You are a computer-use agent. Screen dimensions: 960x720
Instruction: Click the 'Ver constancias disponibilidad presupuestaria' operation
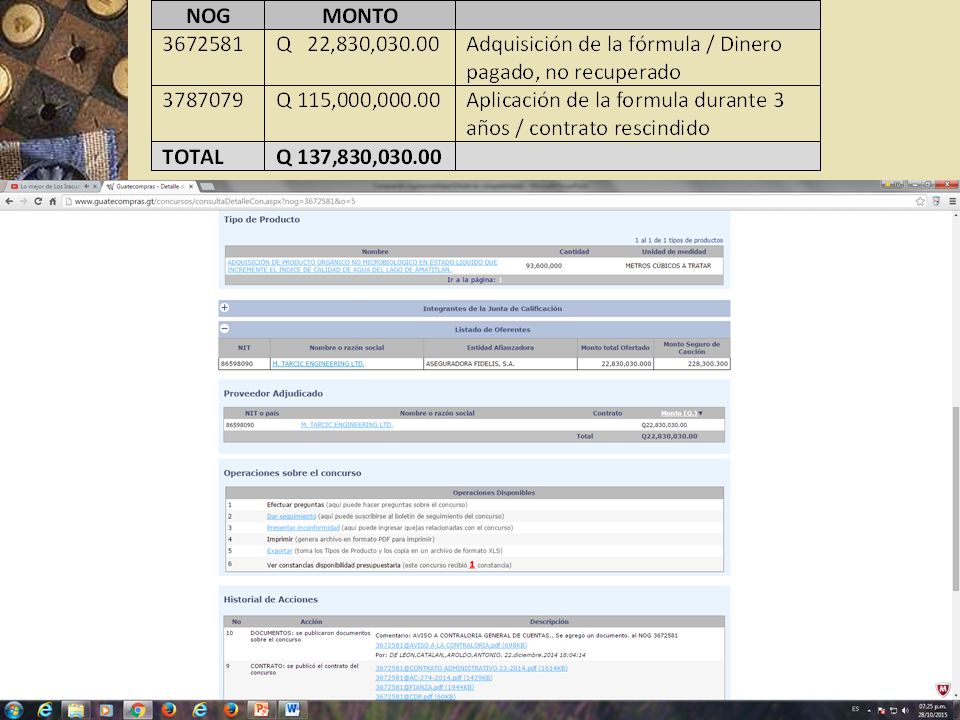334,565
